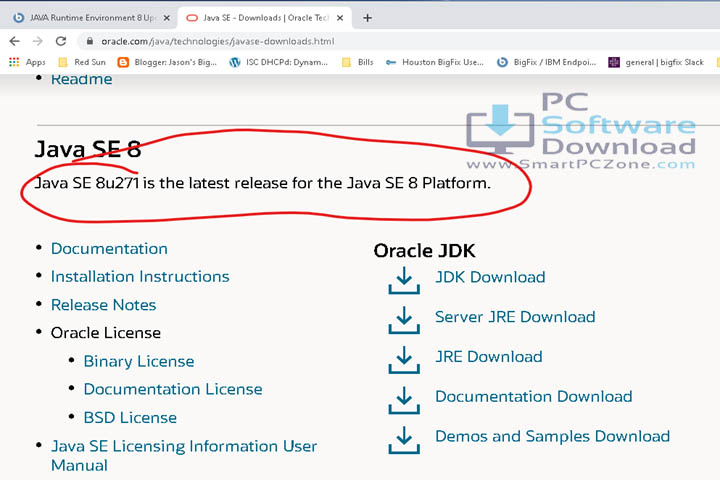Image resolution: width=720 pixels, height=480 pixels.
Task: Click the JRE Download link
Action: [489, 357]
